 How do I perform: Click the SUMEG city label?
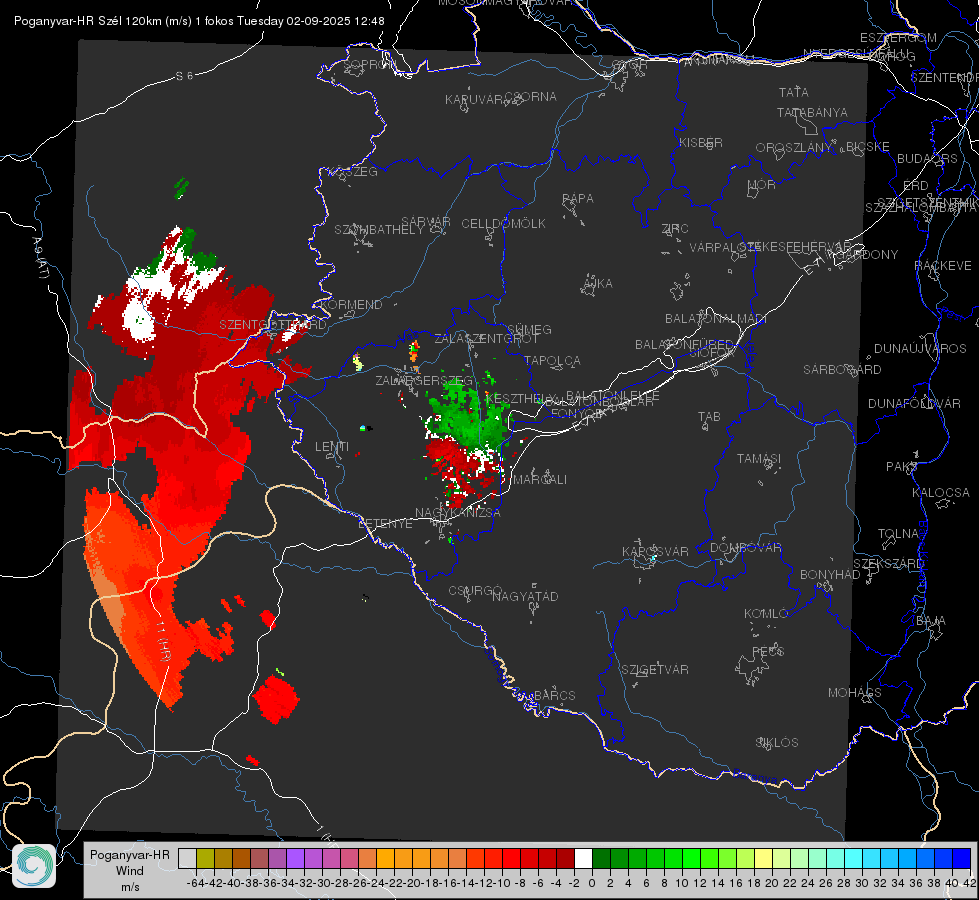click(529, 329)
